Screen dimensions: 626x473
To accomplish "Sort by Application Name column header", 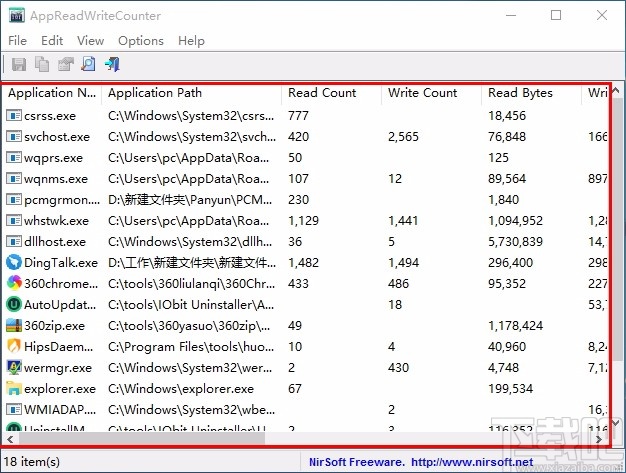I will tap(52, 93).
